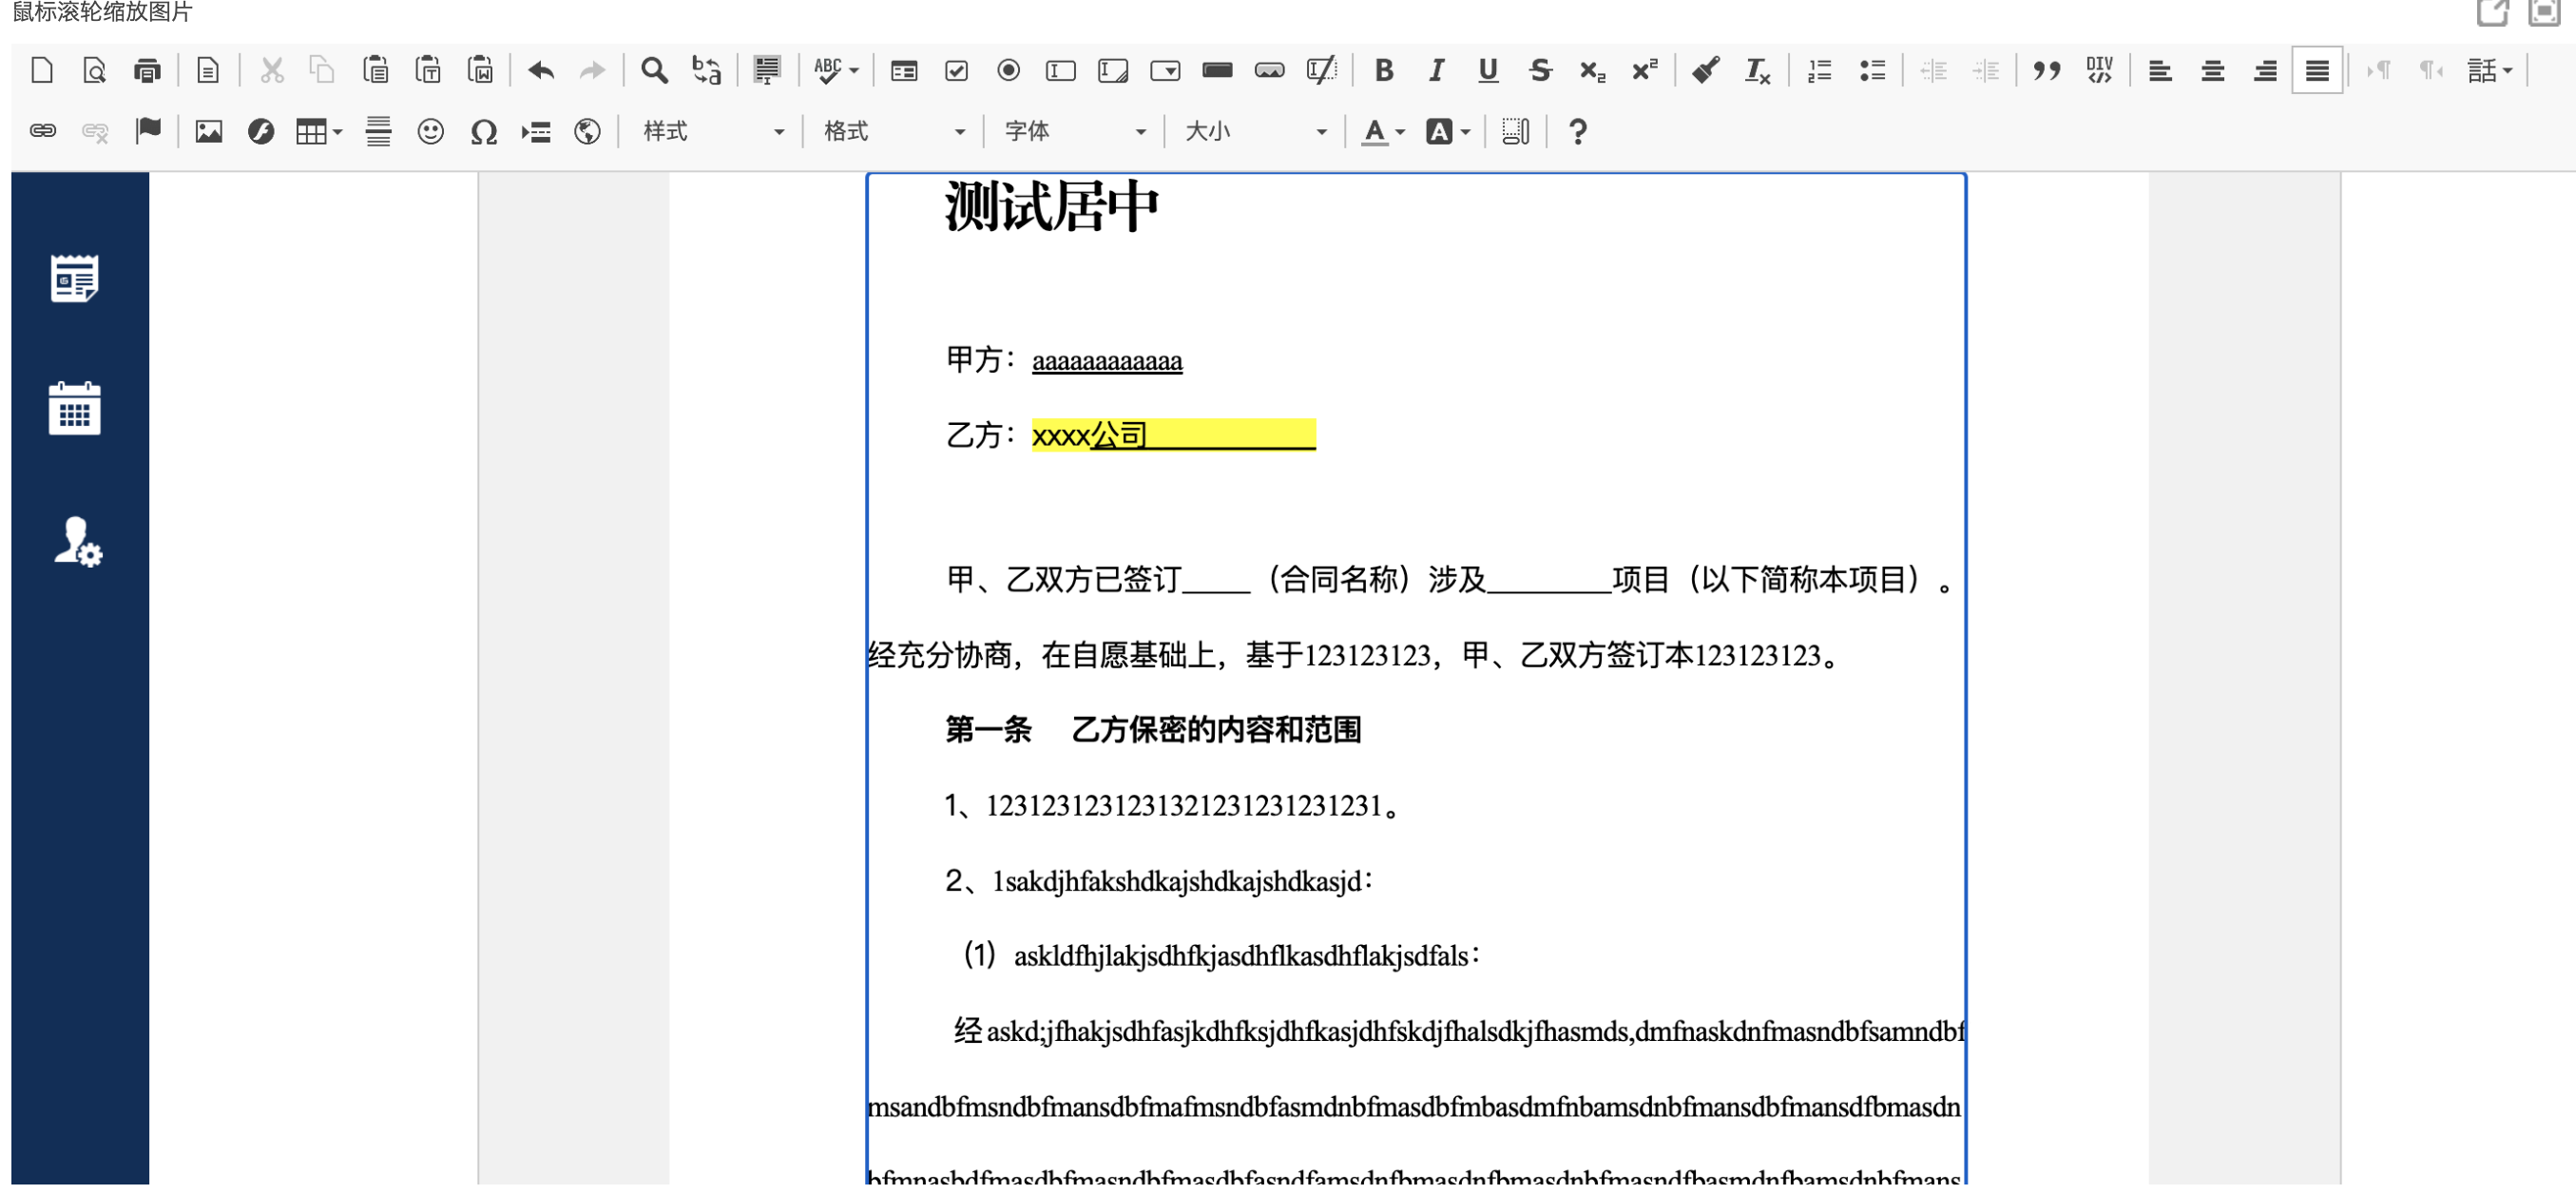Open the 样式 styles dropdown

tap(712, 131)
